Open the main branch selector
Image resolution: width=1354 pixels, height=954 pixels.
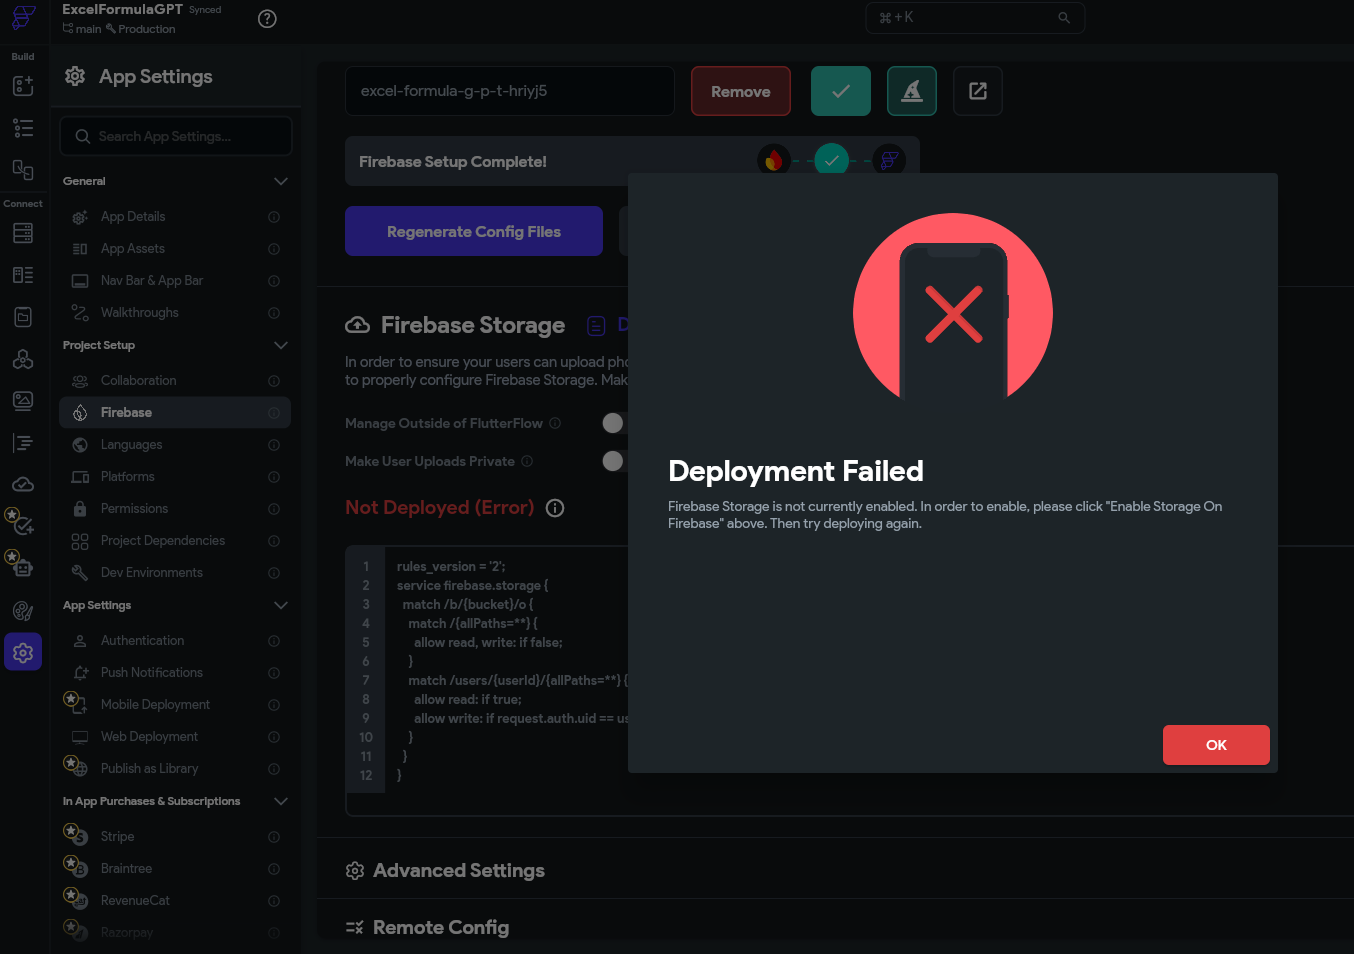(x=82, y=29)
